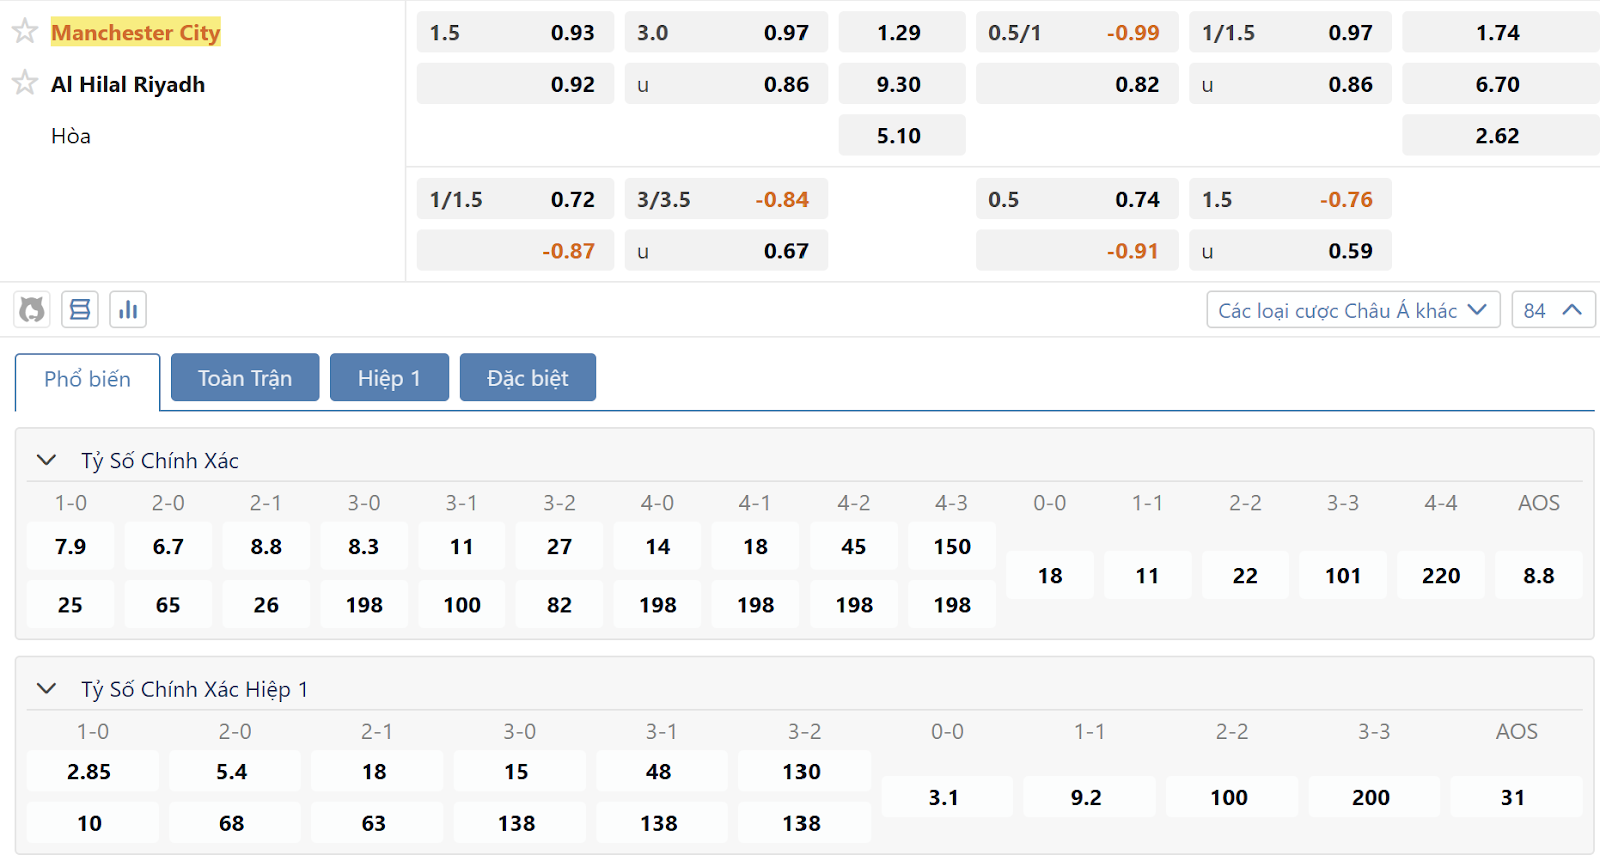Pick first-half score 3-2 odds 130
The height and width of the screenshot is (861, 1600).
point(804,771)
